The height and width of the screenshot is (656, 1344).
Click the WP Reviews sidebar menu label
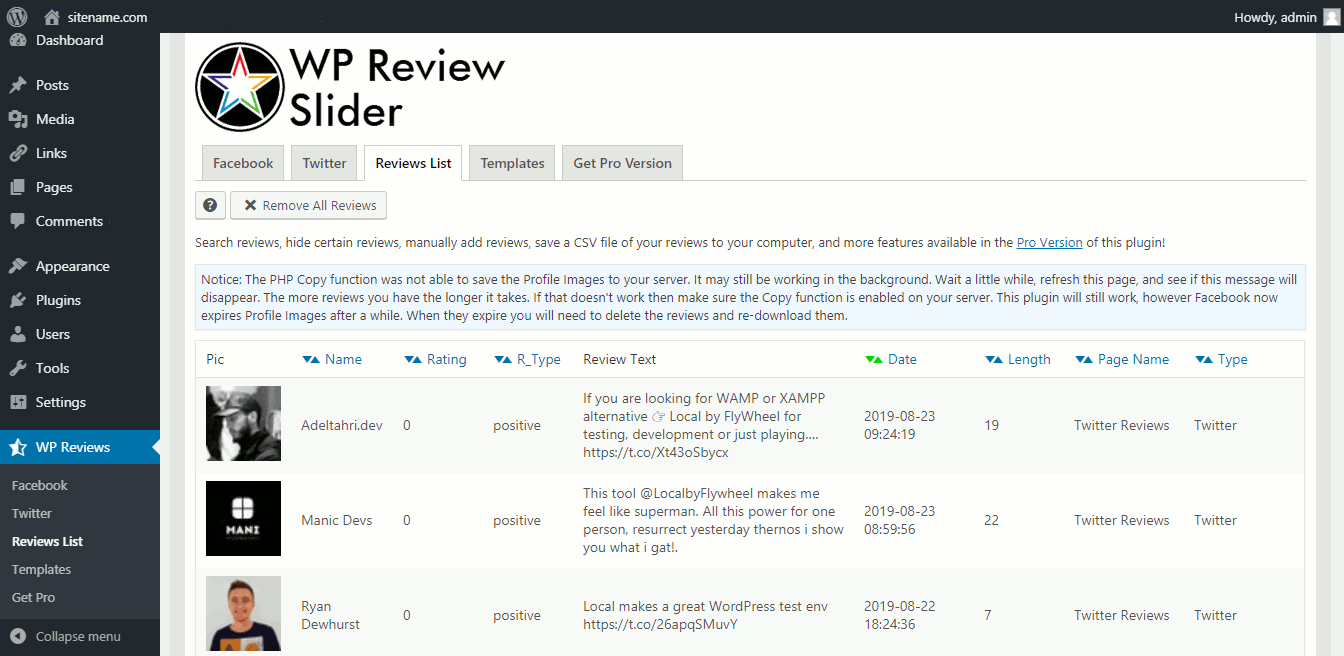(x=73, y=447)
